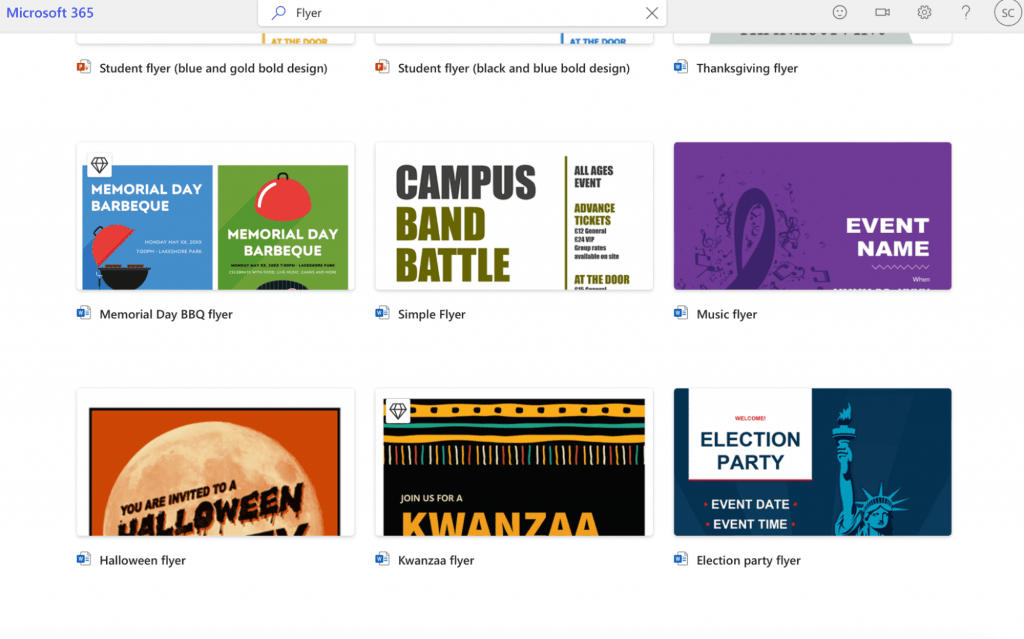
Task: Click the premium diamond badge on Kwanzaa flyer
Action: (398, 411)
